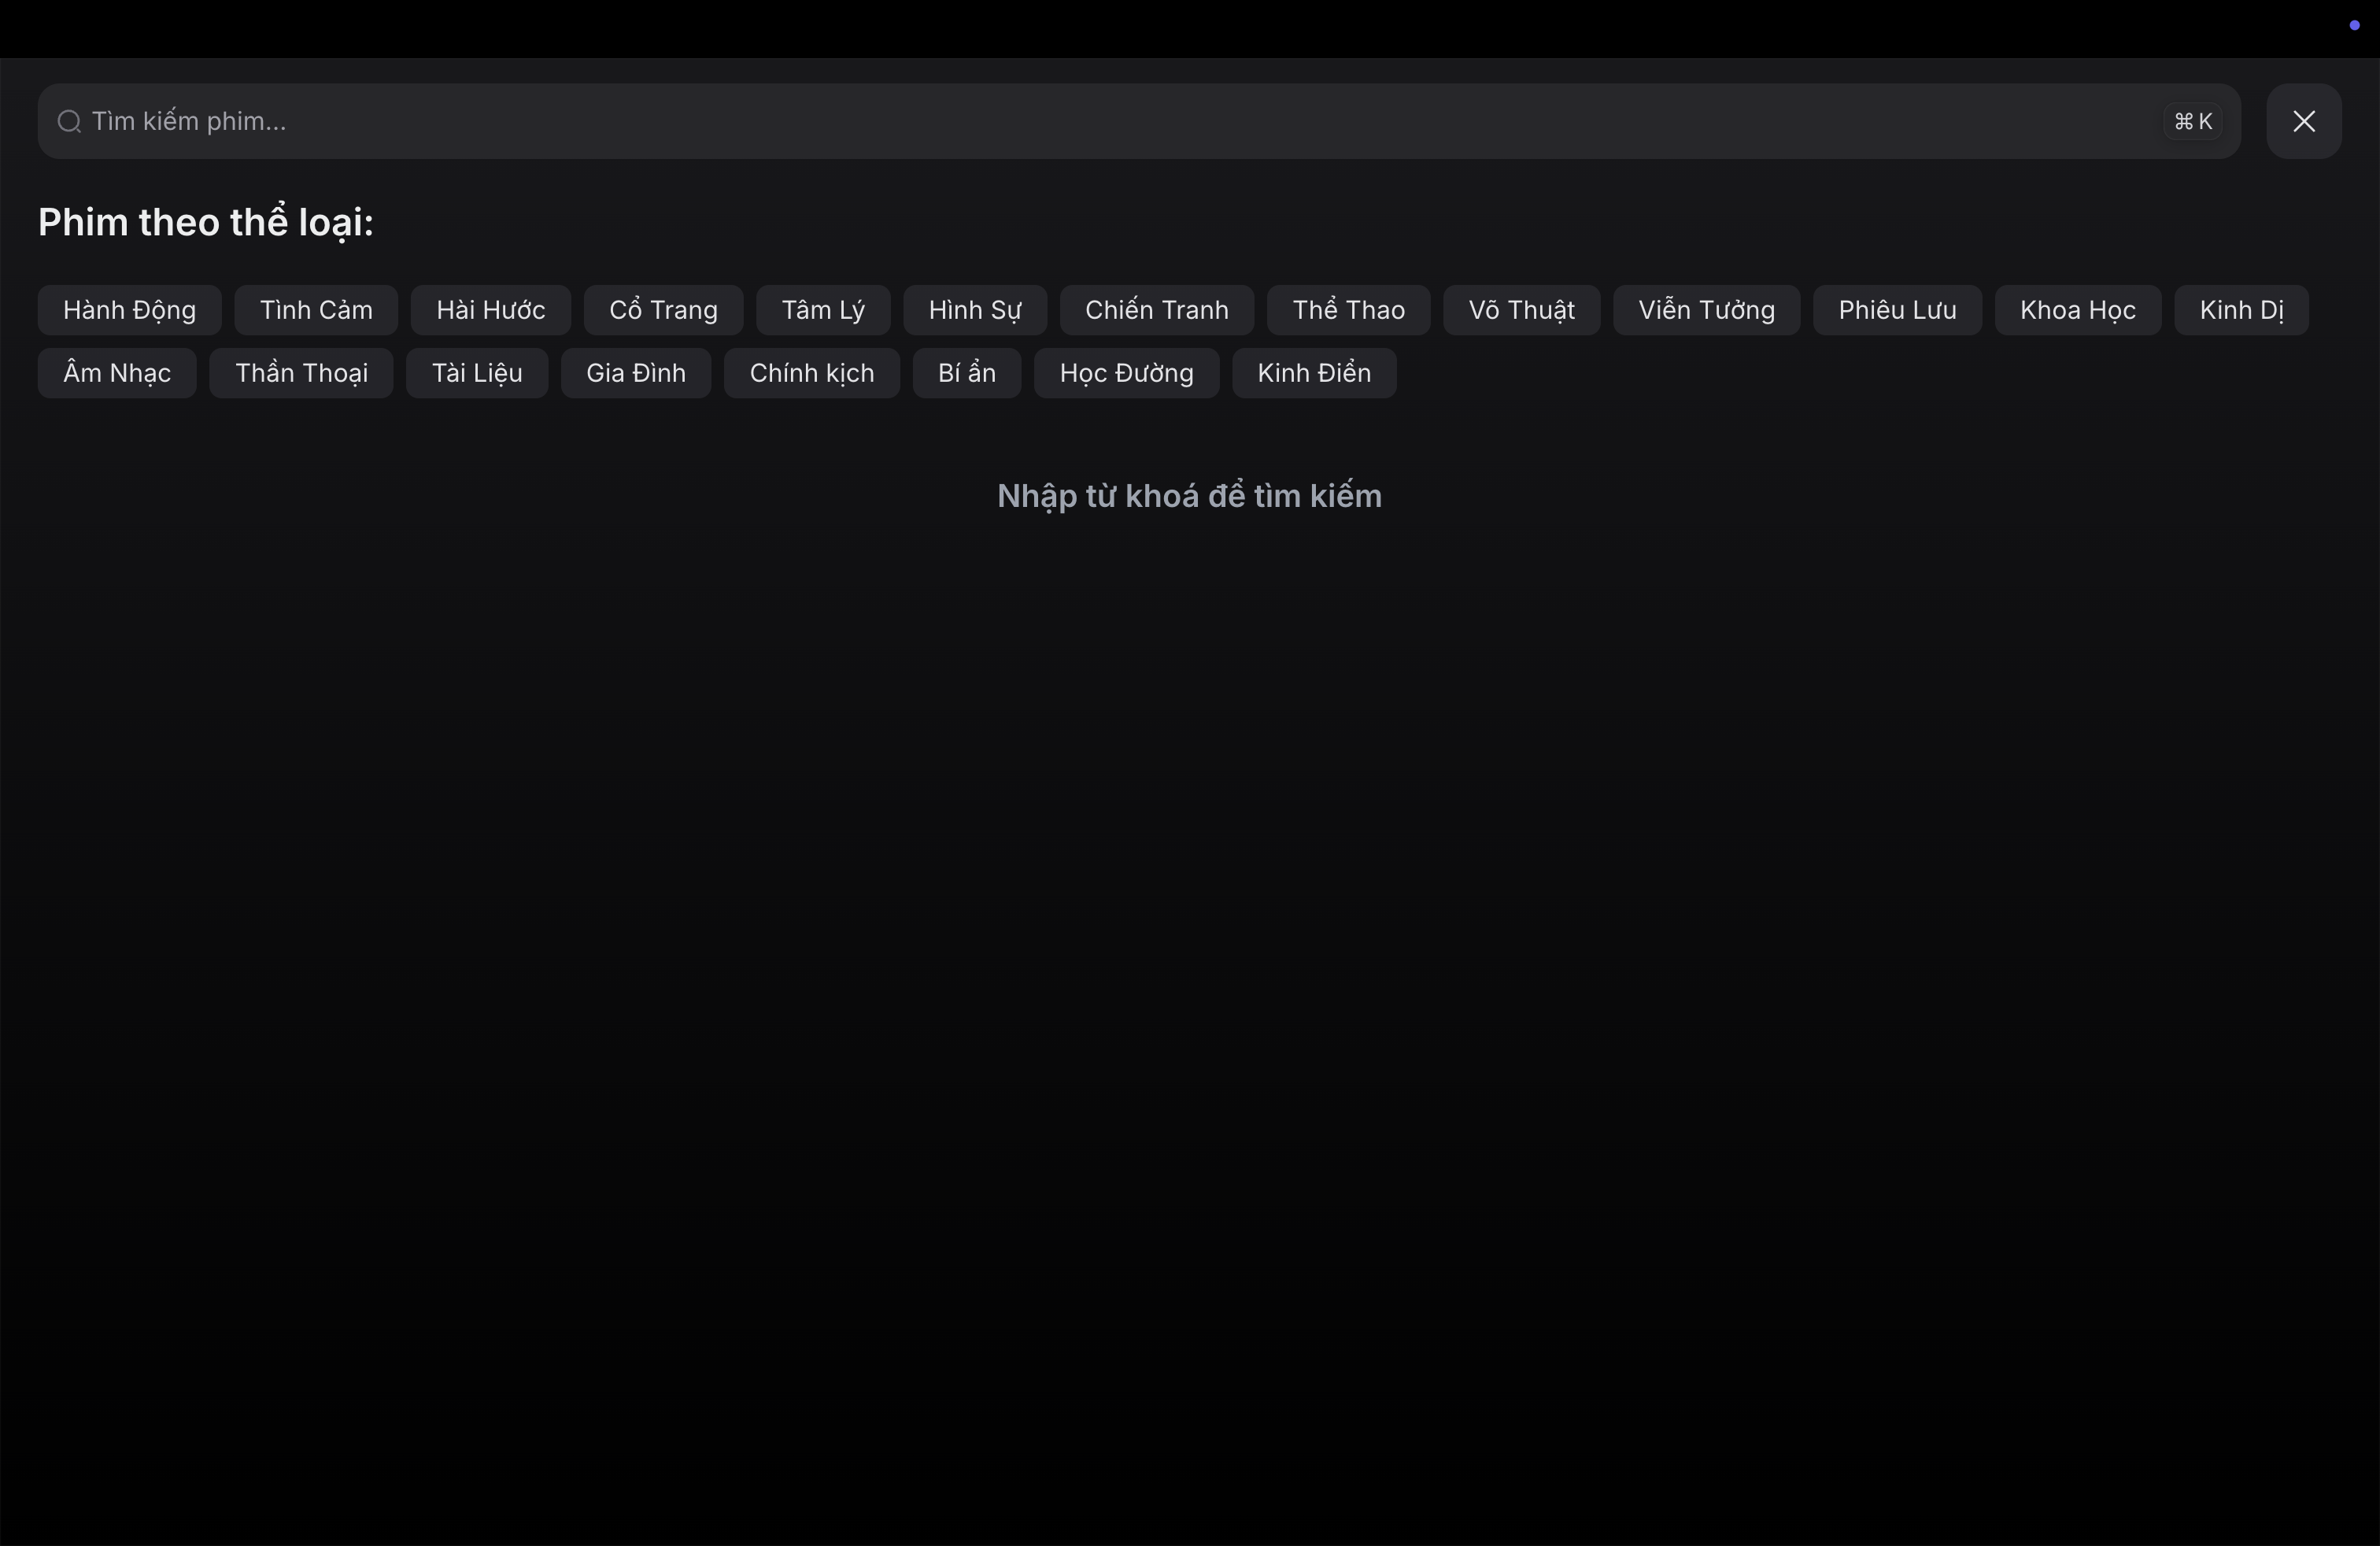This screenshot has width=2380, height=1546.
Task: Open Âm Nhạc genre list
Action: pyautogui.click(x=117, y=373)
